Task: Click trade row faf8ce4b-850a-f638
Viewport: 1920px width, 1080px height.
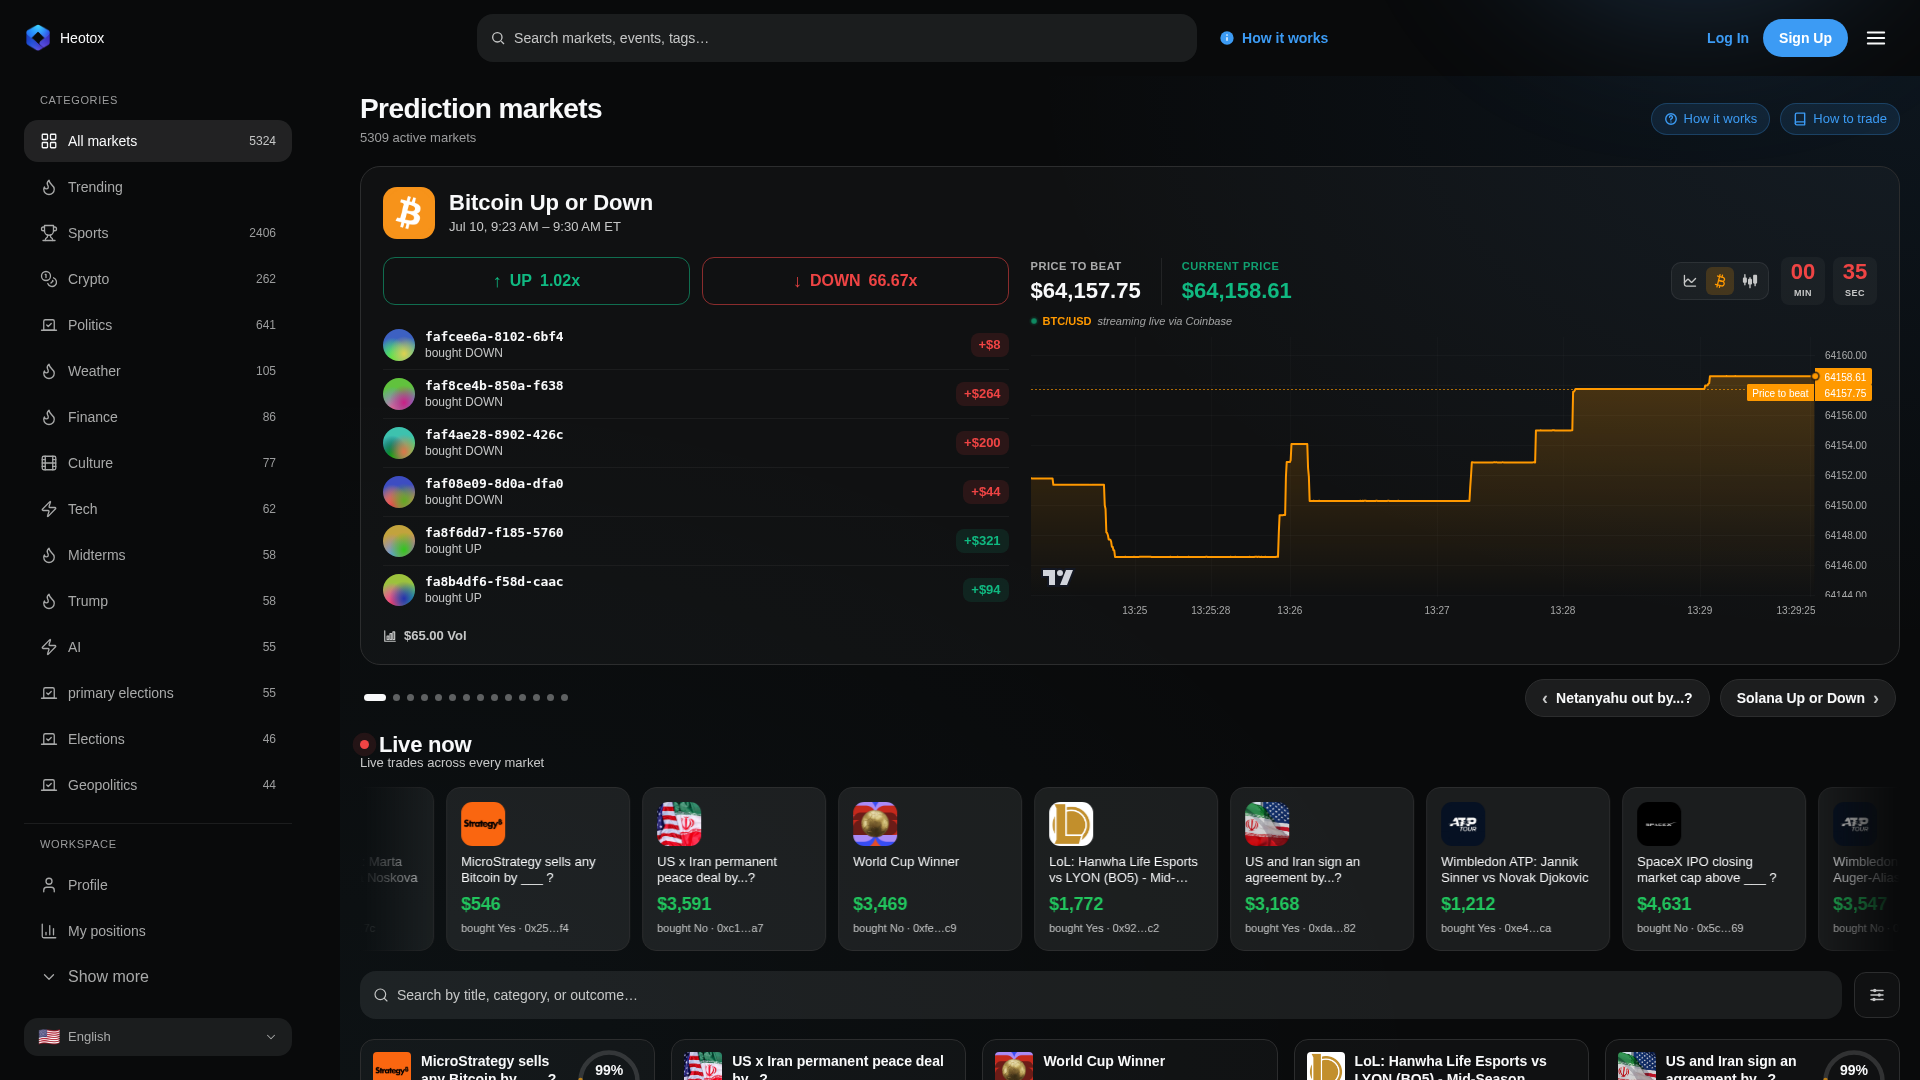Action: tap(695, 394)
